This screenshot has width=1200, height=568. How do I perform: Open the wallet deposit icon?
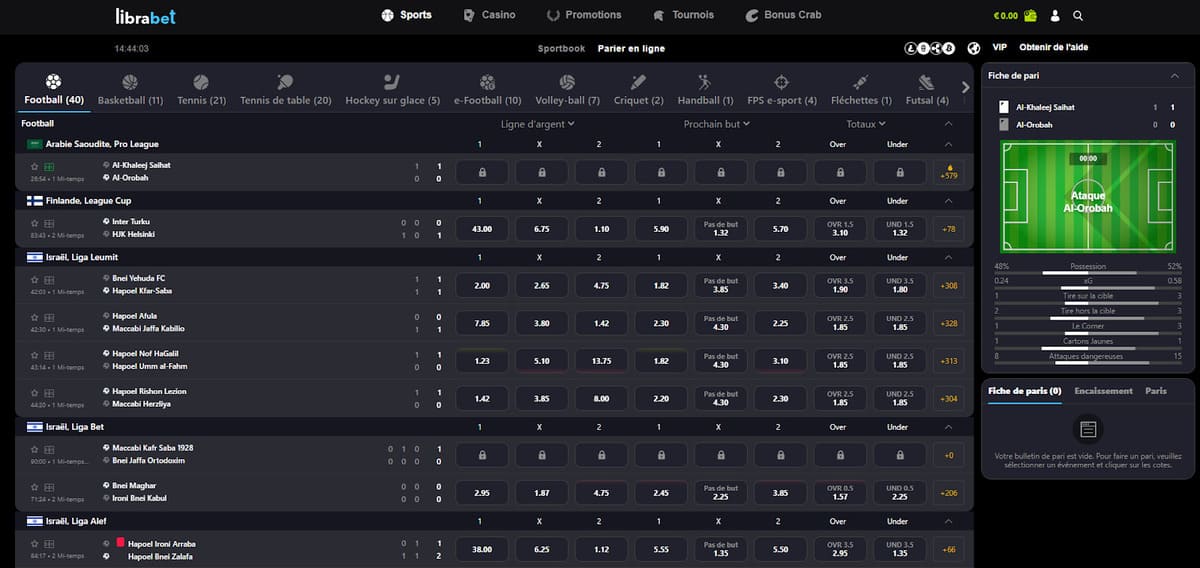point(1030,15)
